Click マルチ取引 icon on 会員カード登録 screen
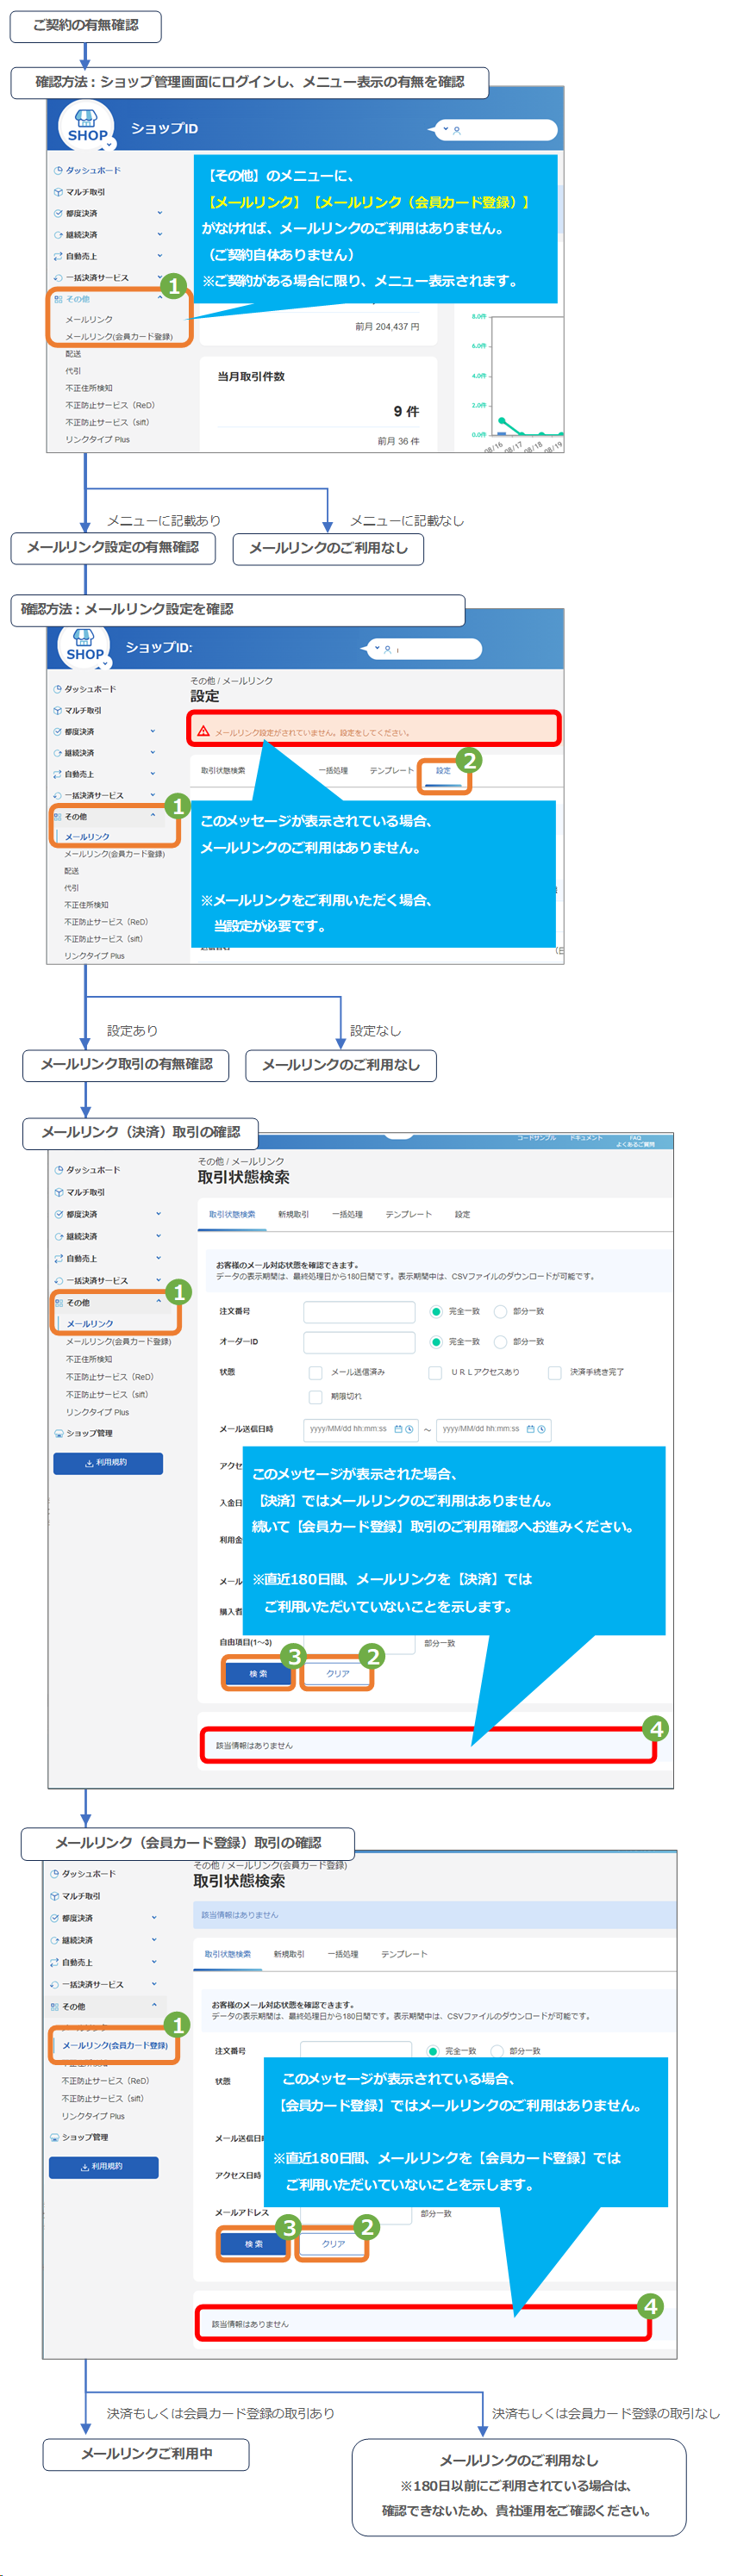The height and width of the screenshot is (2576, 731). point(54,1896)
